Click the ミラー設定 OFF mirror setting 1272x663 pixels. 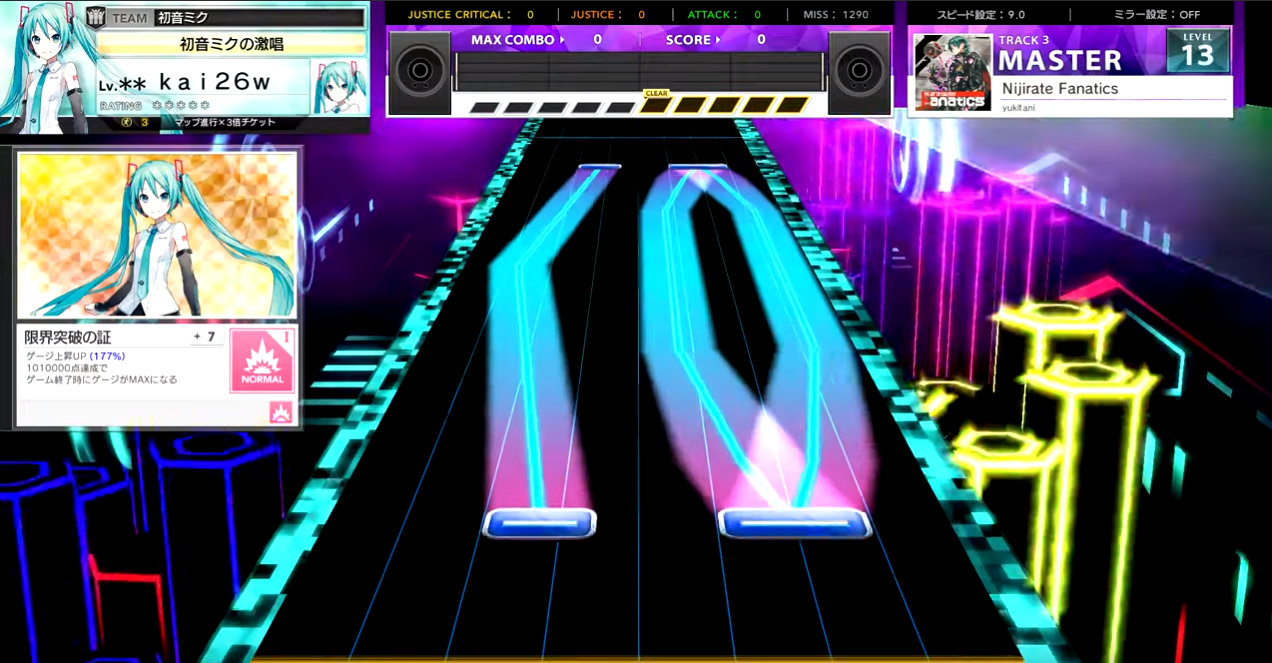pyautogui.click(x=1157, y=15)
